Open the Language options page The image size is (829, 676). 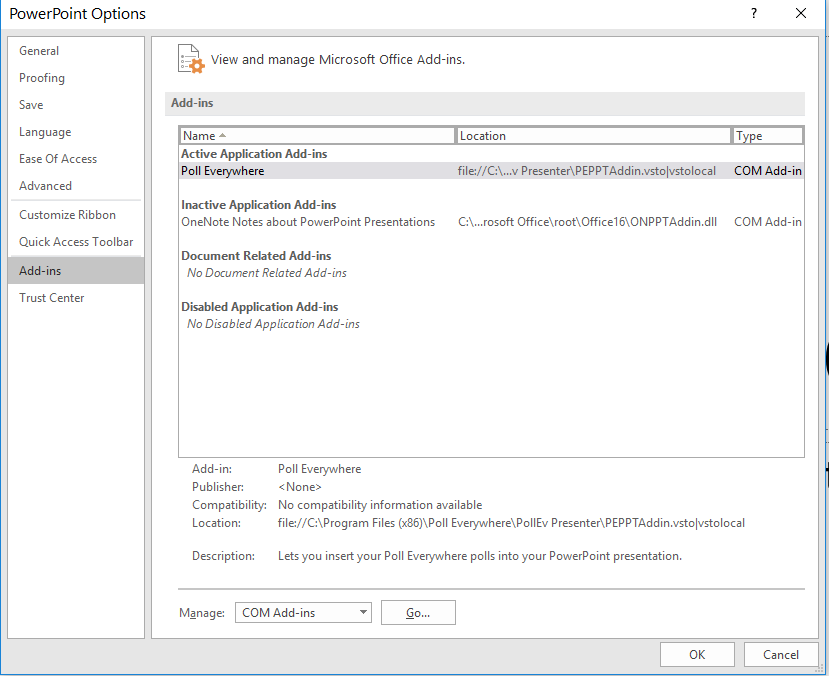click(45, 132)
